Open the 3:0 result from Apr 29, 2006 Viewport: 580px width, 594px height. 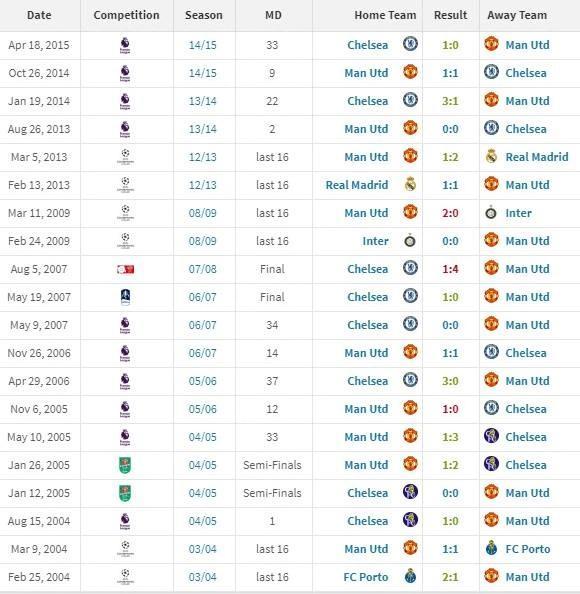click(x=450, y=381)
